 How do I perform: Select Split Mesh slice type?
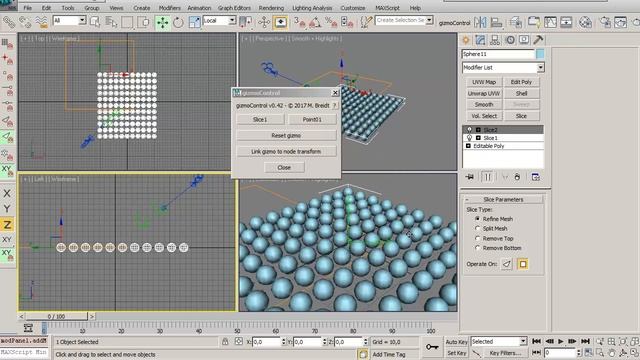478,229
